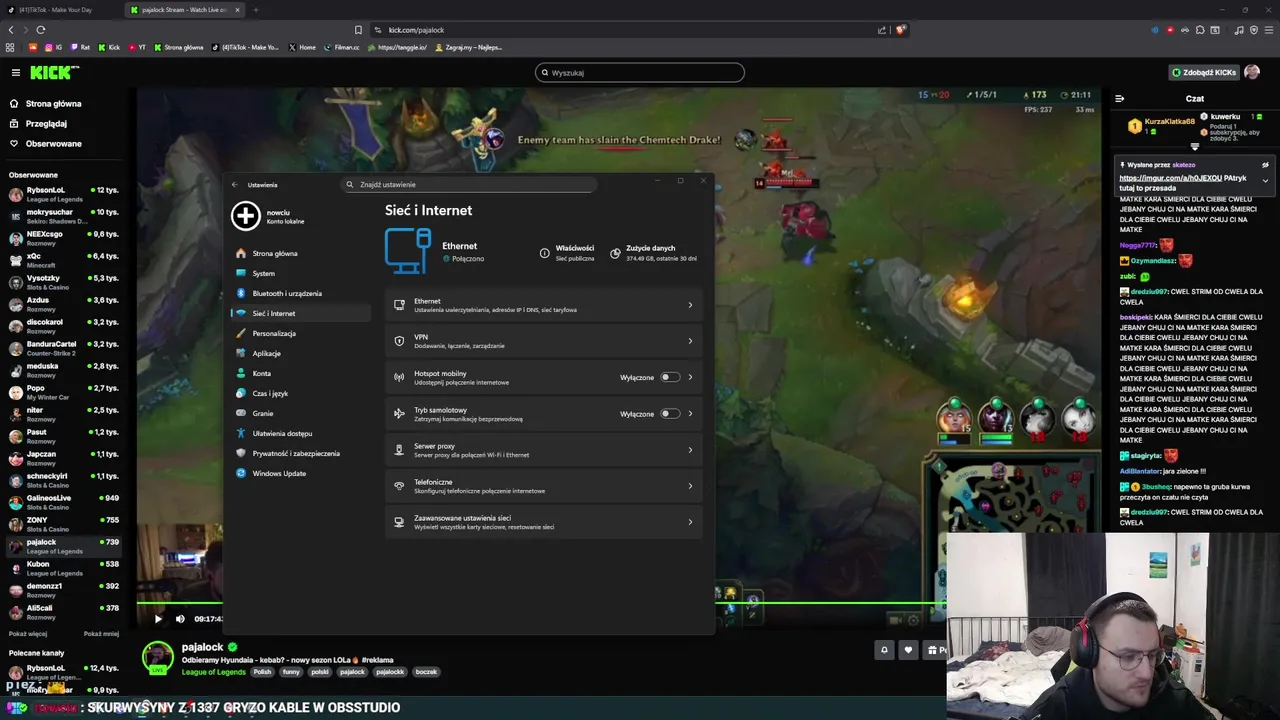
Task: Click the Znajdź ustawienie search box
Action: pos(468,184)
